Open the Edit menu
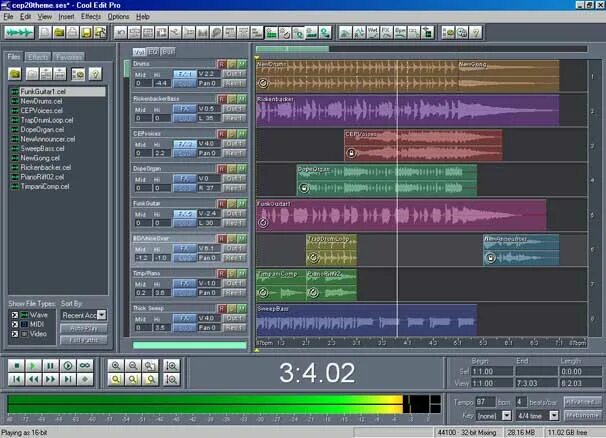 (26, 17)
